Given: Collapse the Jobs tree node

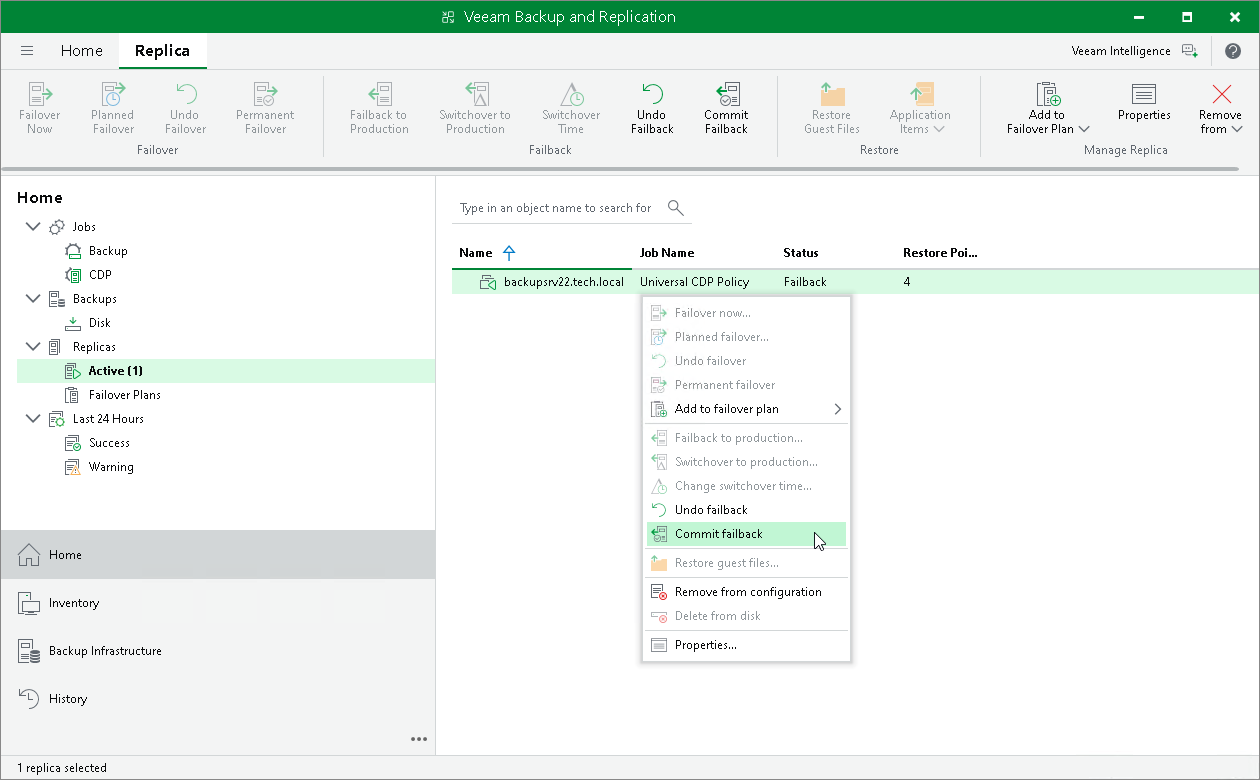Looking at the screenshot, I should click(x=33, y=227).
